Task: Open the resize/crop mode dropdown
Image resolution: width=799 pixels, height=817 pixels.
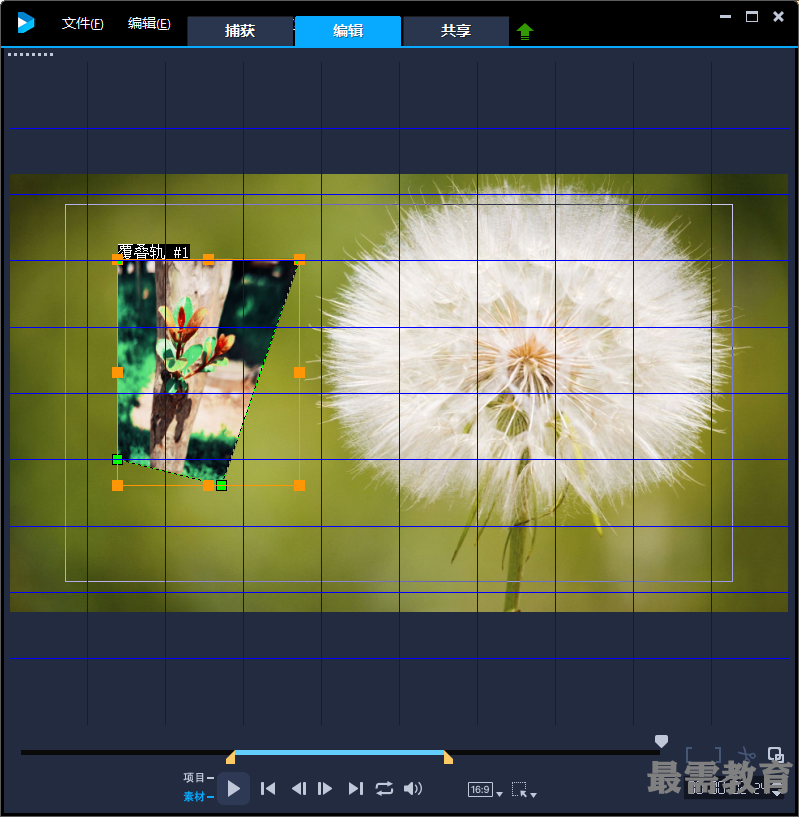Action: 524,790
